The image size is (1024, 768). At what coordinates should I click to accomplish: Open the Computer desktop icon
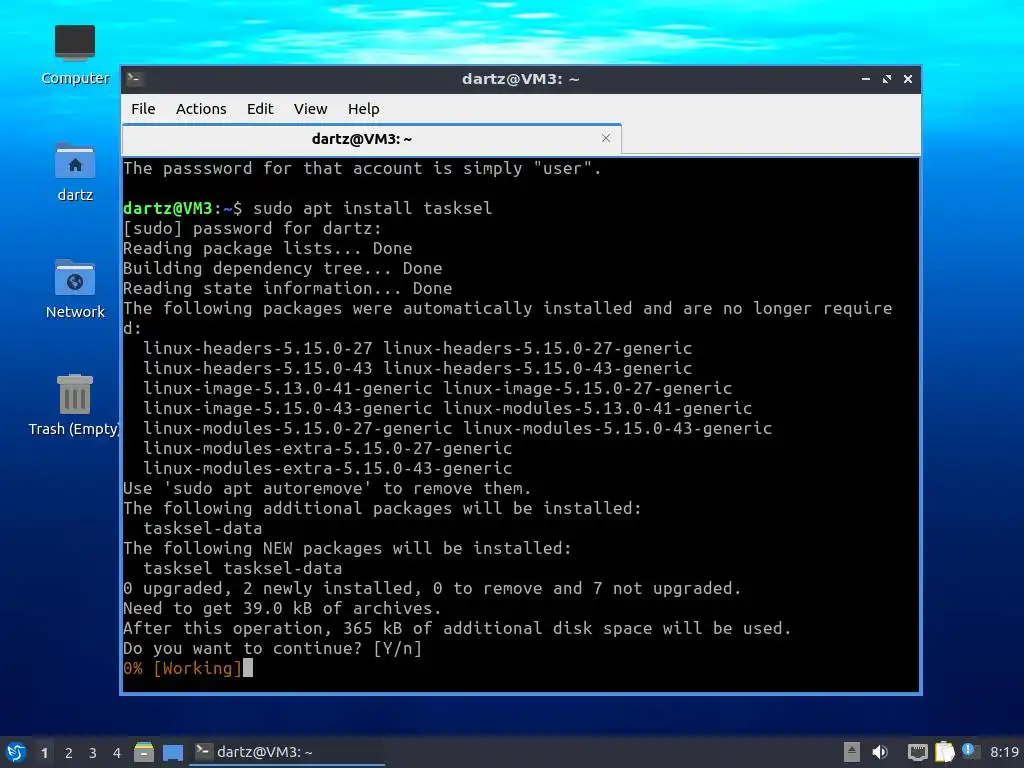coord(74,55)
